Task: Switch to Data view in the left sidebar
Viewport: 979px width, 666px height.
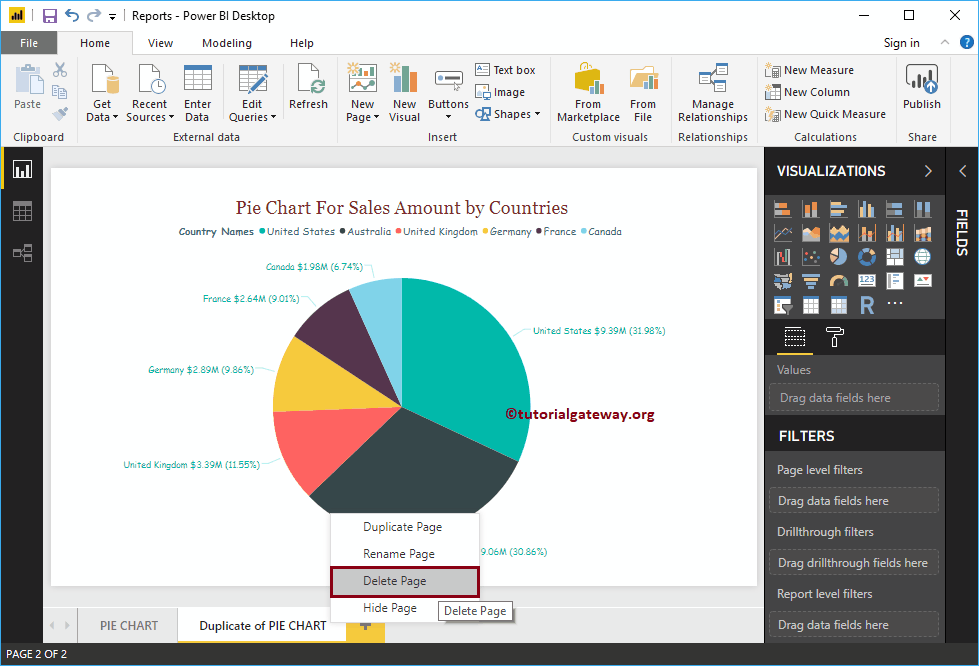Action: point(22,211)
